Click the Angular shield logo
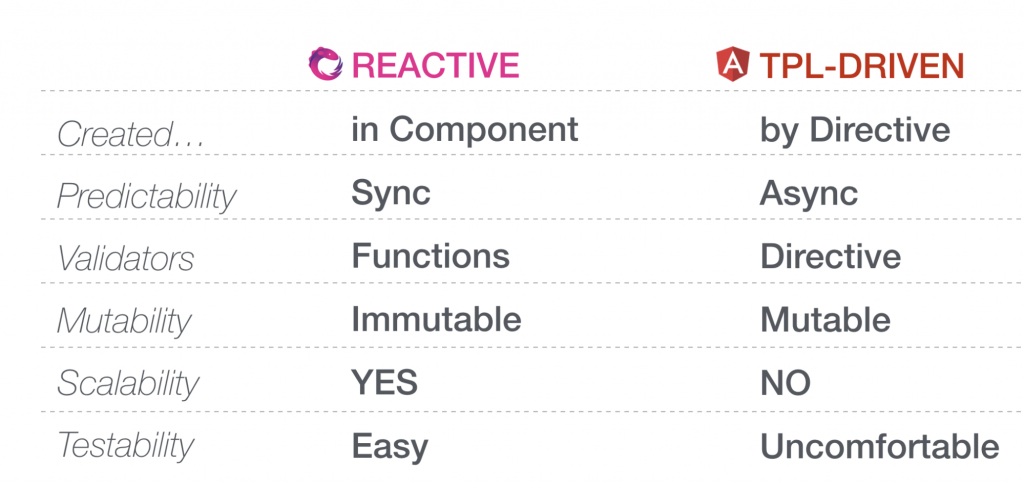 click(x=733, y=65)
